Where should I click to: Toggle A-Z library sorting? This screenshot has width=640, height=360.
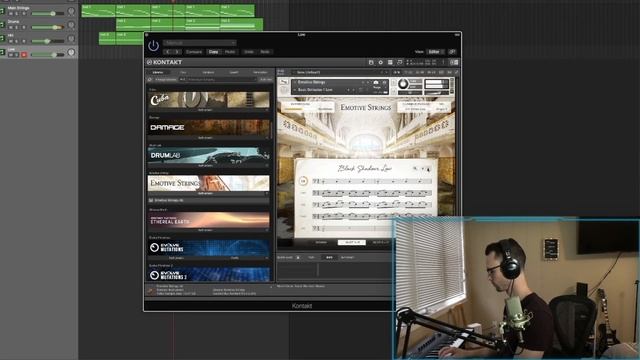(182, 80)
